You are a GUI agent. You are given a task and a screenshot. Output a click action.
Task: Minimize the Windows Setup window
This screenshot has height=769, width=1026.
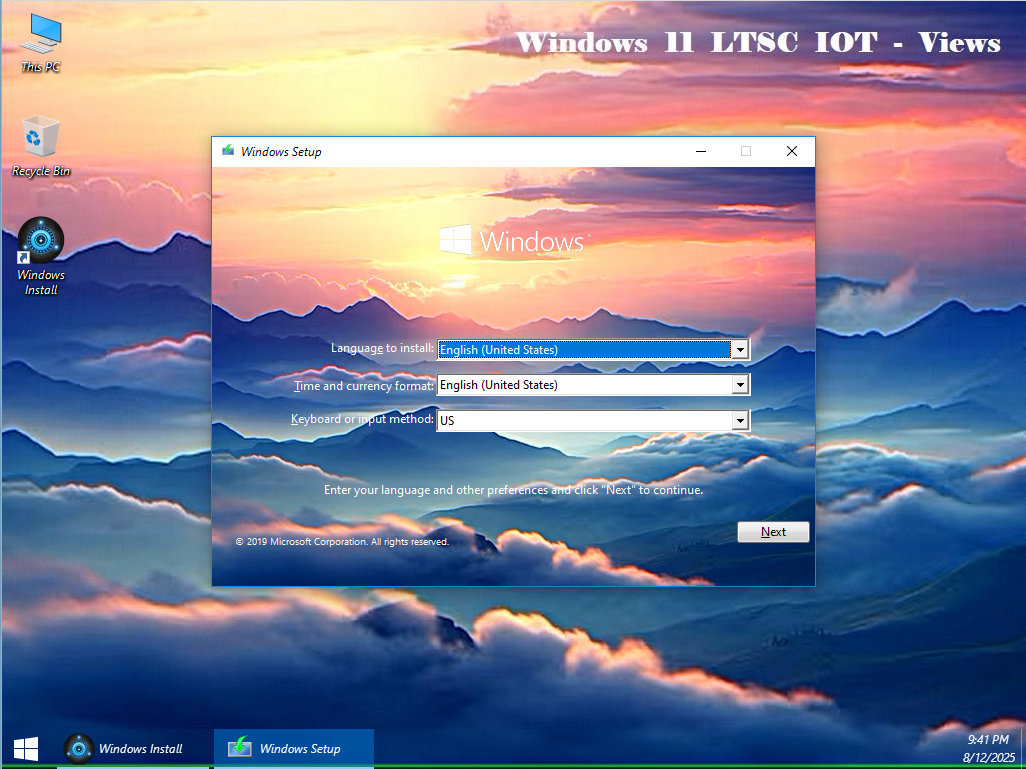[x=701, y=151]
